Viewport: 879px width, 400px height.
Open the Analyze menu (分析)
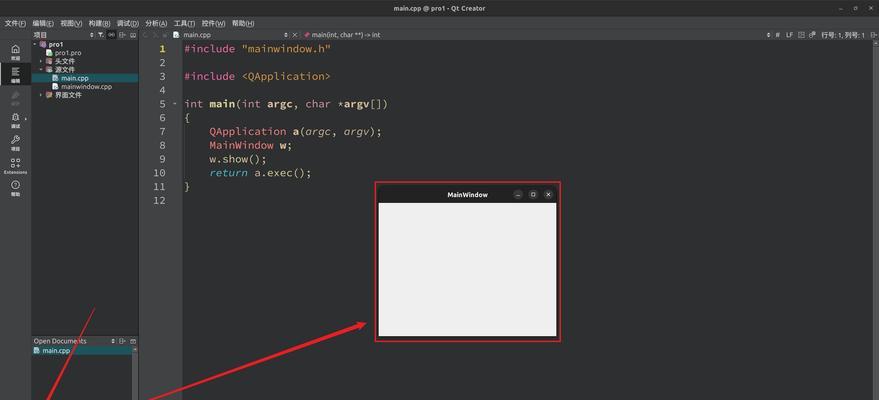point(156,24)
